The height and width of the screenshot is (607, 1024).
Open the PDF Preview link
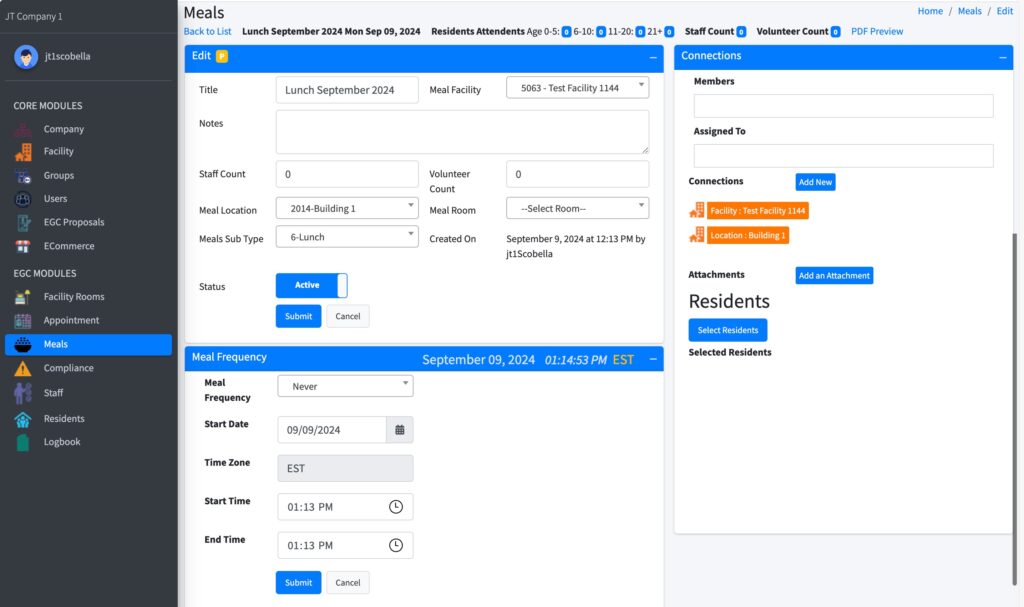(876, 32)
